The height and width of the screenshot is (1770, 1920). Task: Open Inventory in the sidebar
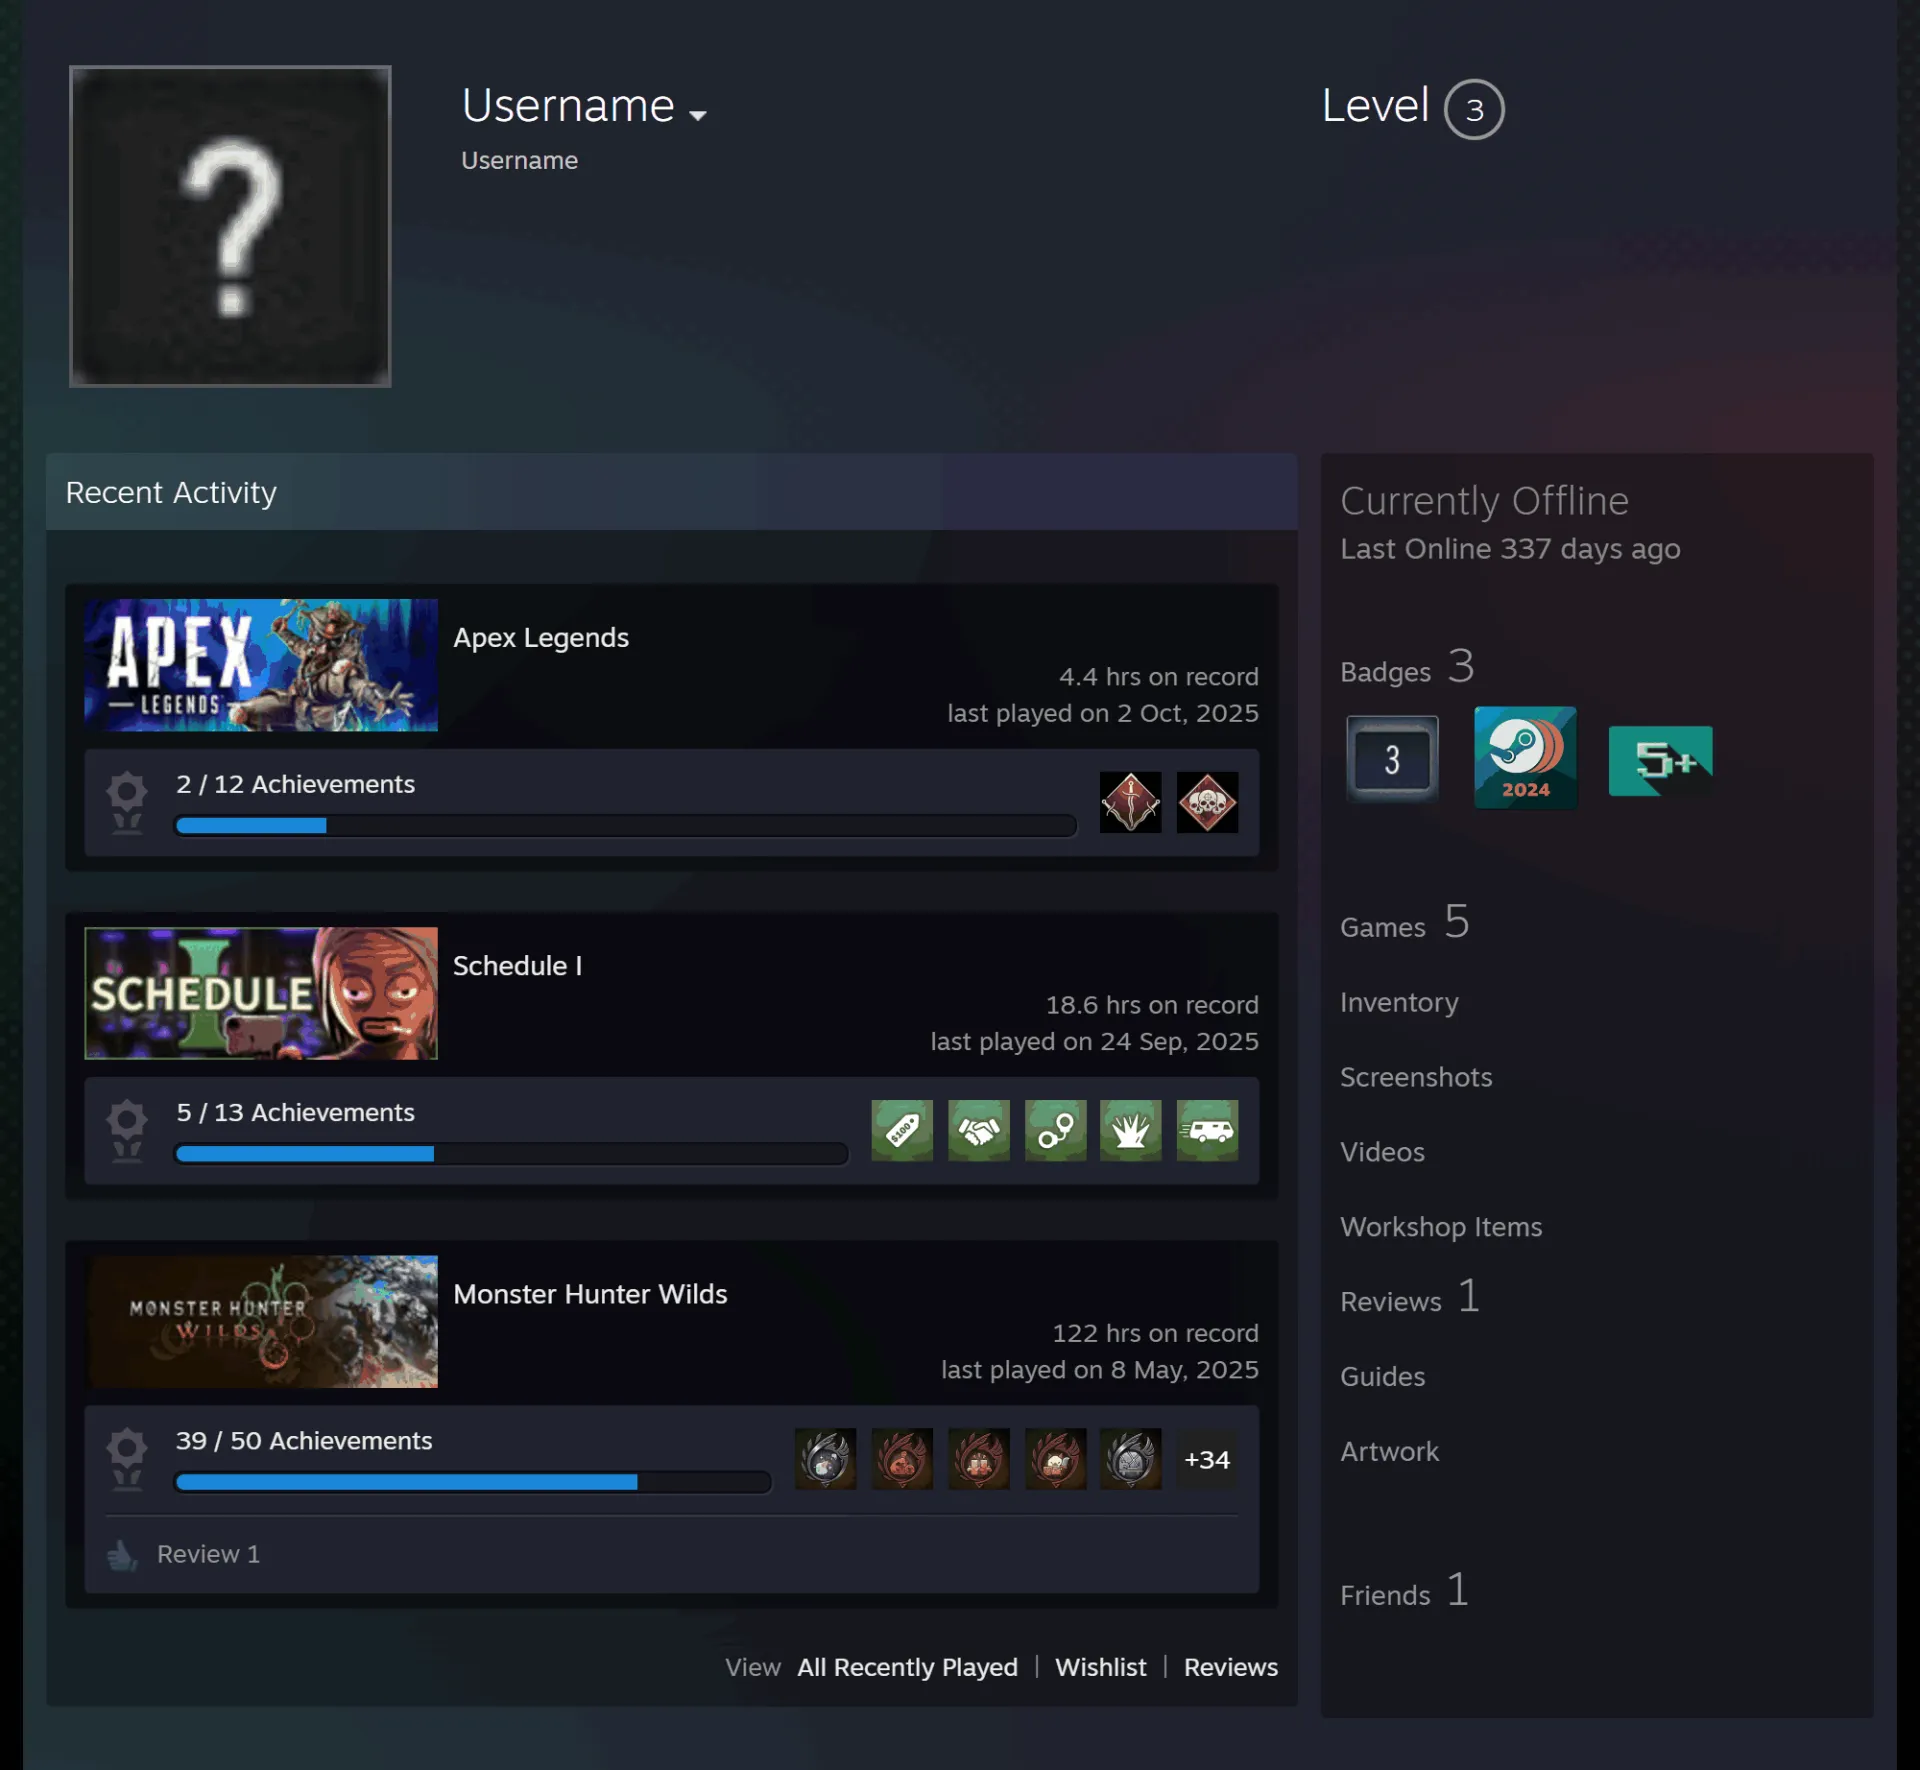click(1399, 1002)
